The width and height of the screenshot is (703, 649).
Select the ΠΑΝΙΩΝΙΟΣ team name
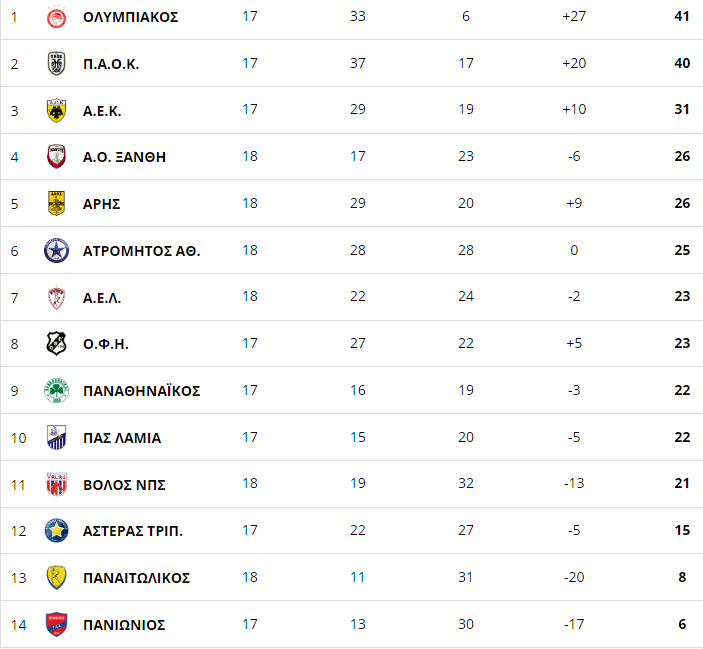(124, 624)
